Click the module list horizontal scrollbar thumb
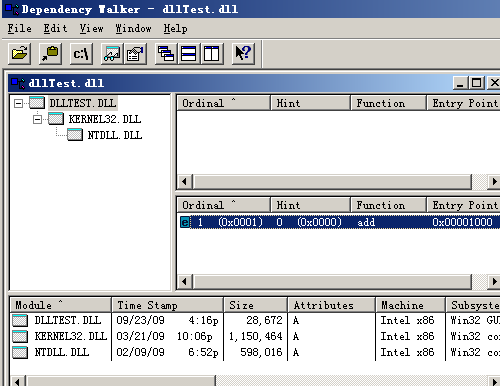Screen dimensions: 500x386 pyautogui.click(x=121, y=381)
